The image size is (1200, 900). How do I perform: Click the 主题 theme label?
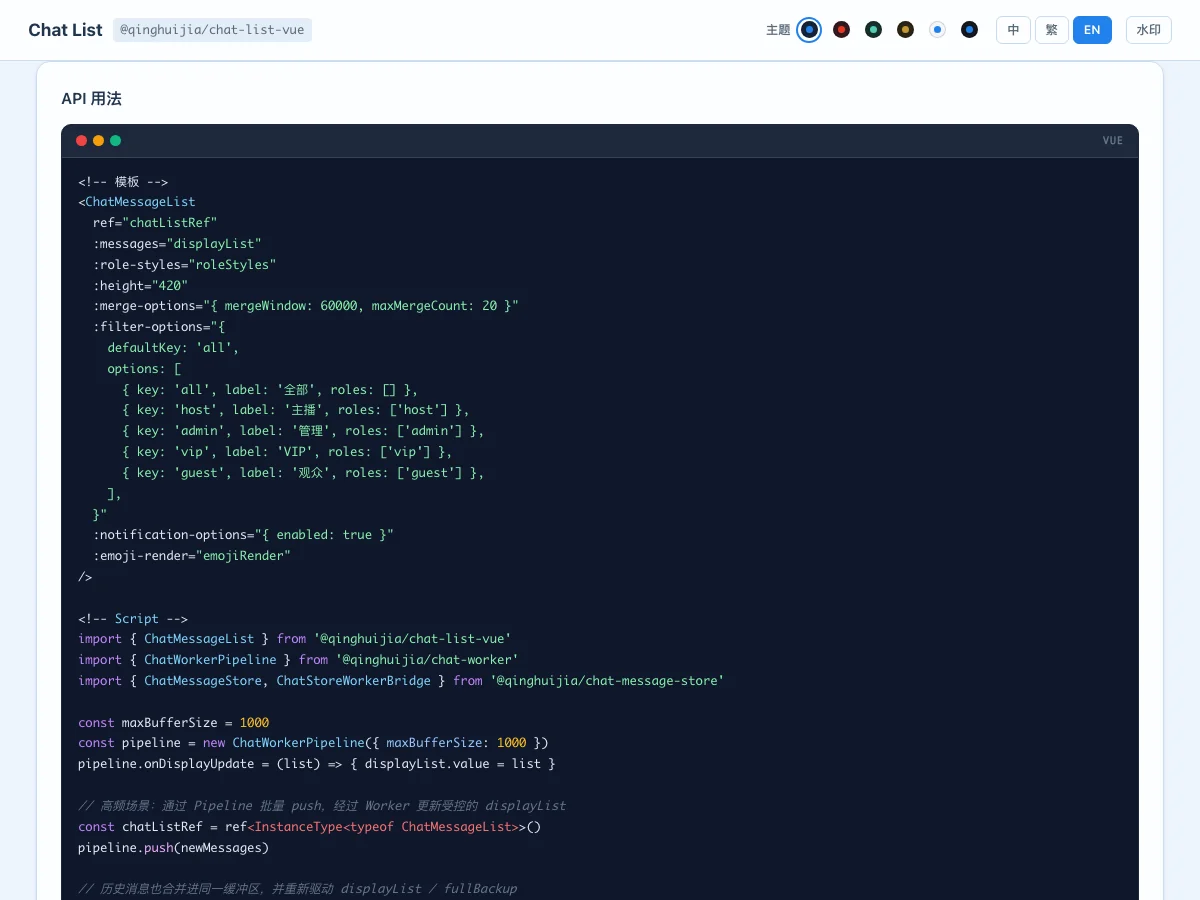(x=778, y=30)
